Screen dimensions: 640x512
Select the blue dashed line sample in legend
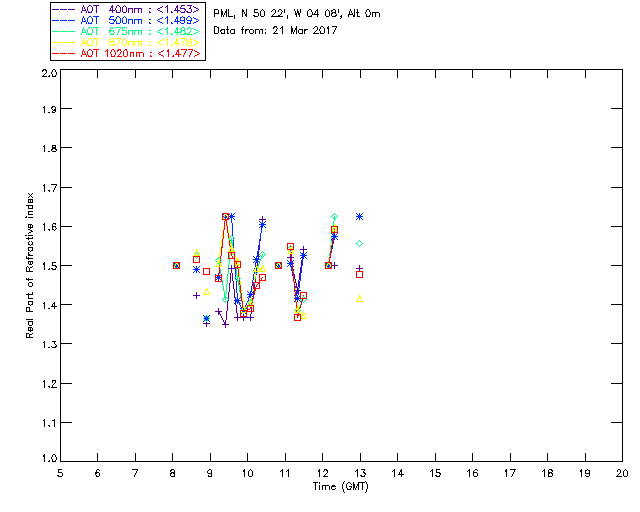[64, 20]
